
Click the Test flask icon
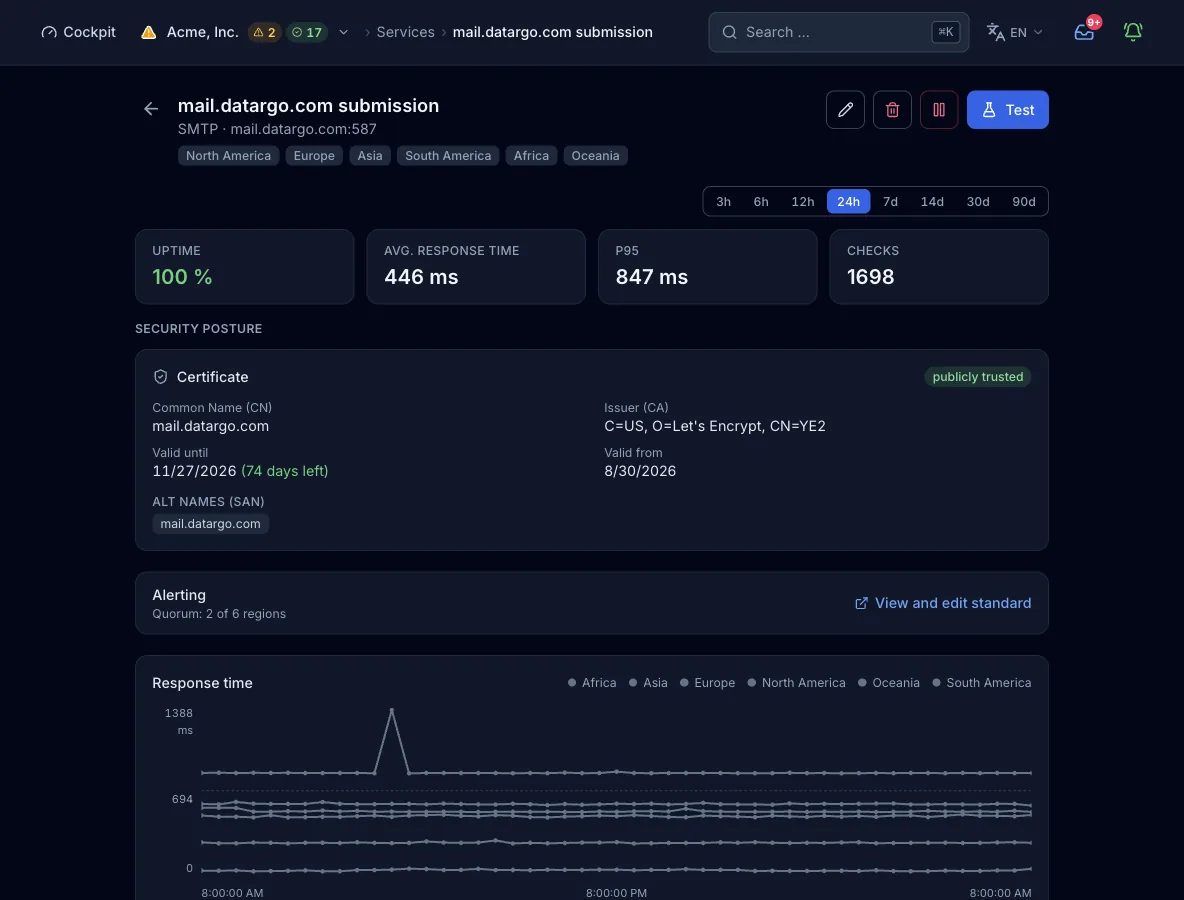988,109
